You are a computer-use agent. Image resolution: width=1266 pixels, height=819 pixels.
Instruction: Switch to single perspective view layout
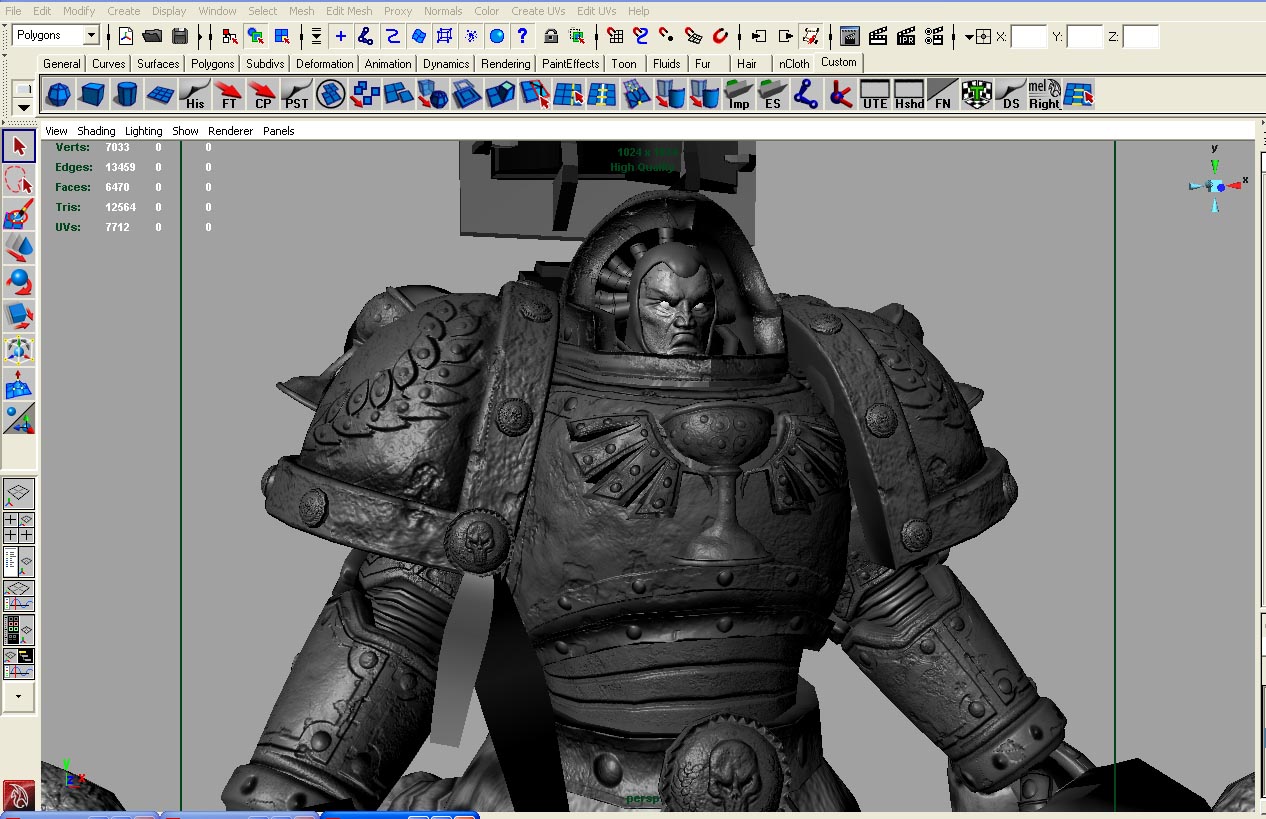(19, 494)
